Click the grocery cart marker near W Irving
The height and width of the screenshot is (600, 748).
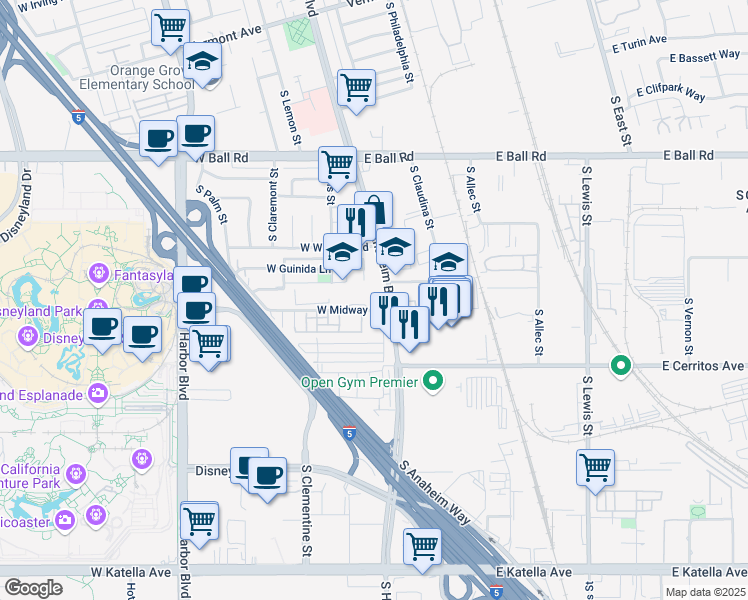(170, 30)
